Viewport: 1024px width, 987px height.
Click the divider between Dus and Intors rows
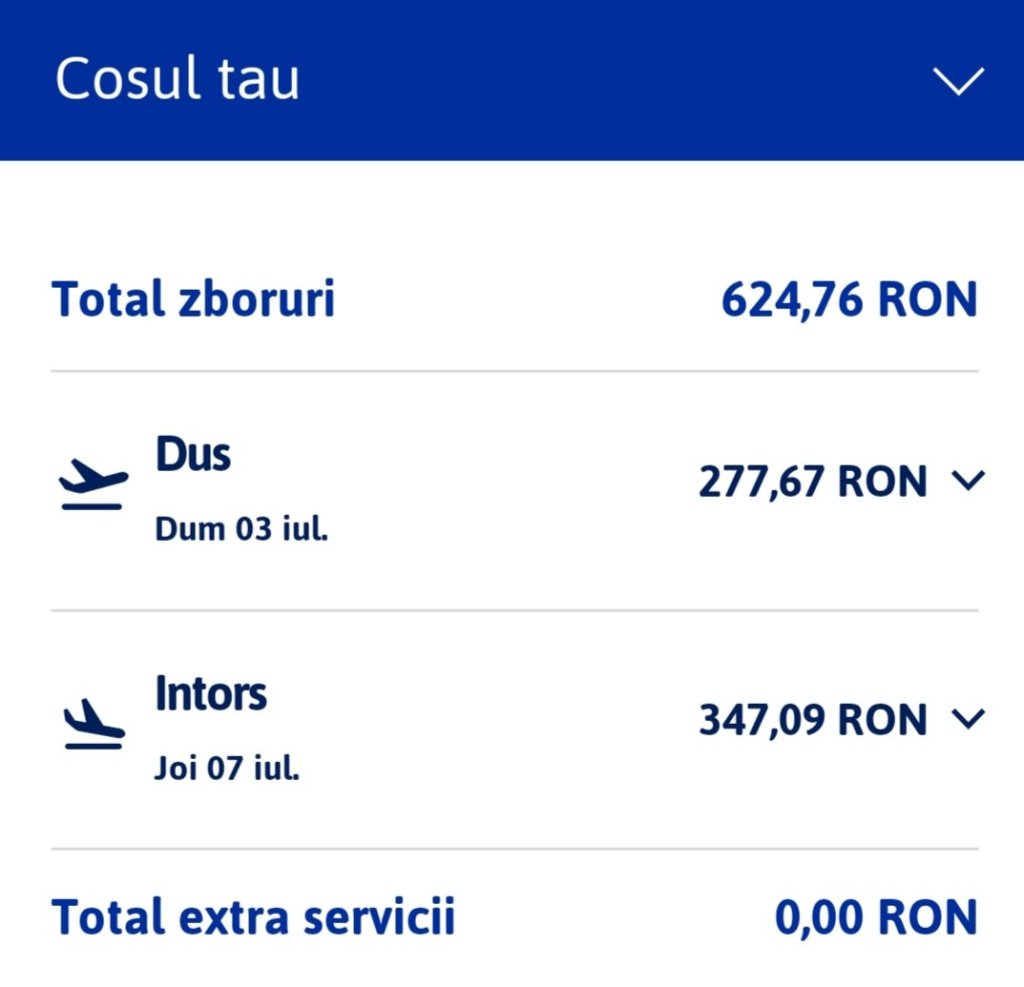[514, 610]
